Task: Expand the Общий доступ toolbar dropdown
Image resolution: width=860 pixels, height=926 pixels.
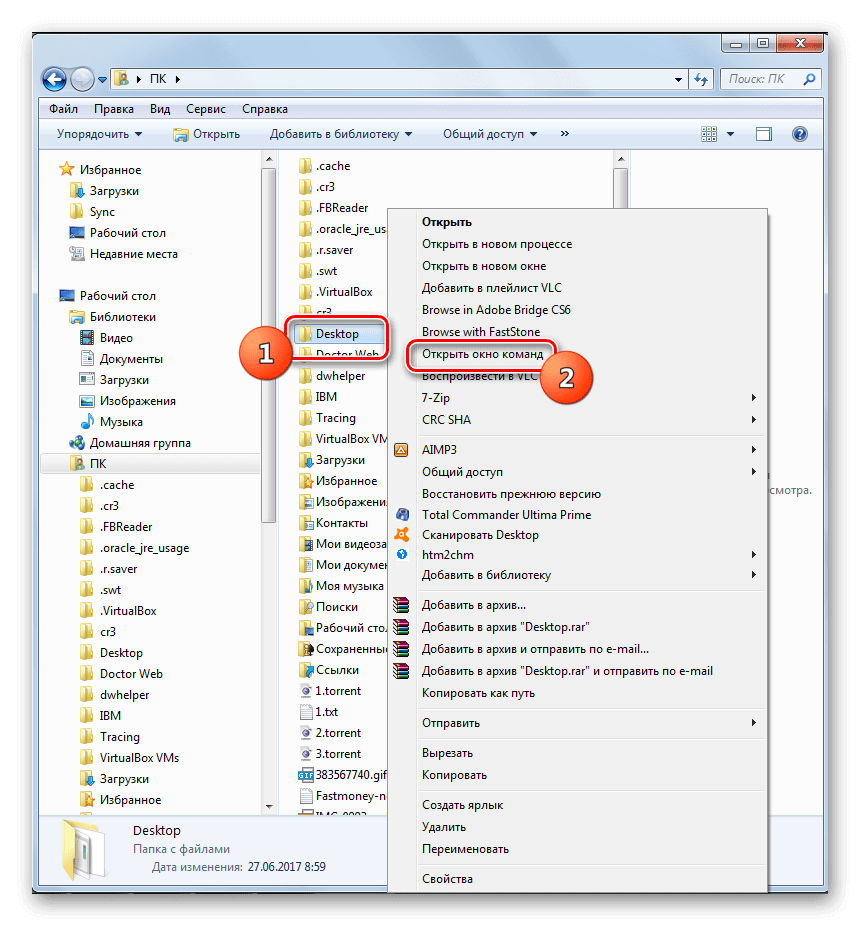Action: (490, 134)
